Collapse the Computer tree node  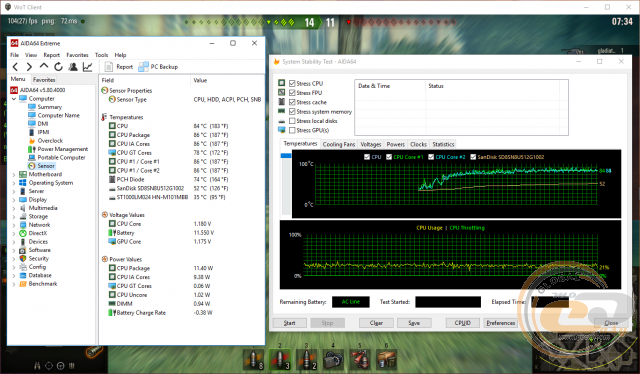[14, 99]
